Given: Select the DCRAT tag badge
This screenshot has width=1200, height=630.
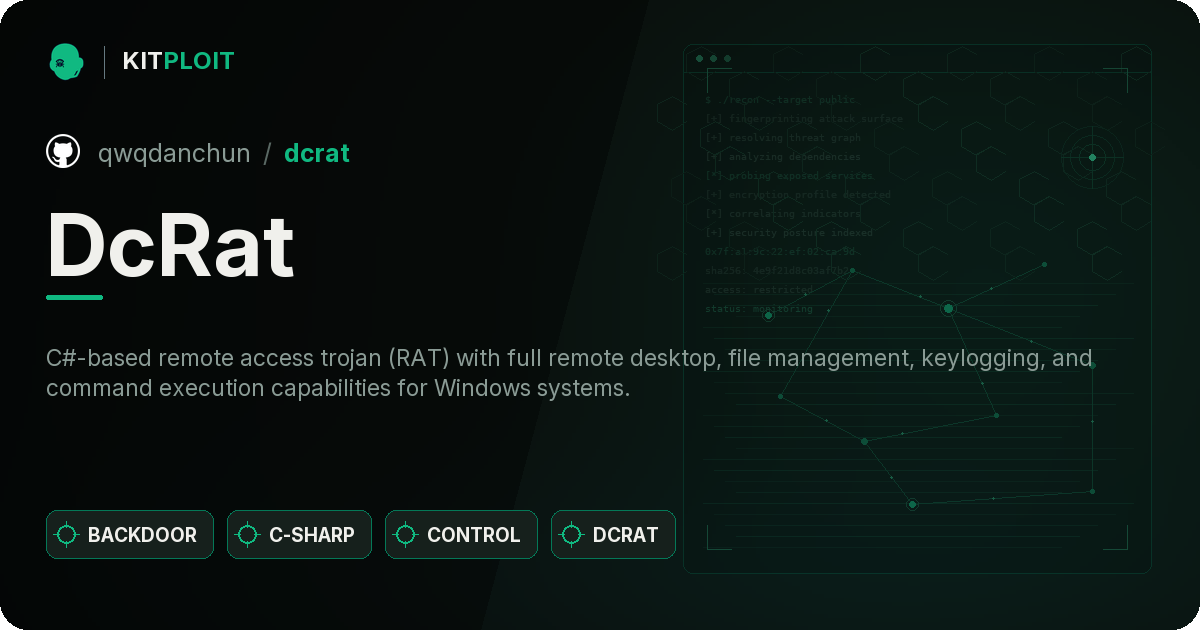Looking at the screenshot, I should point(613,534).
